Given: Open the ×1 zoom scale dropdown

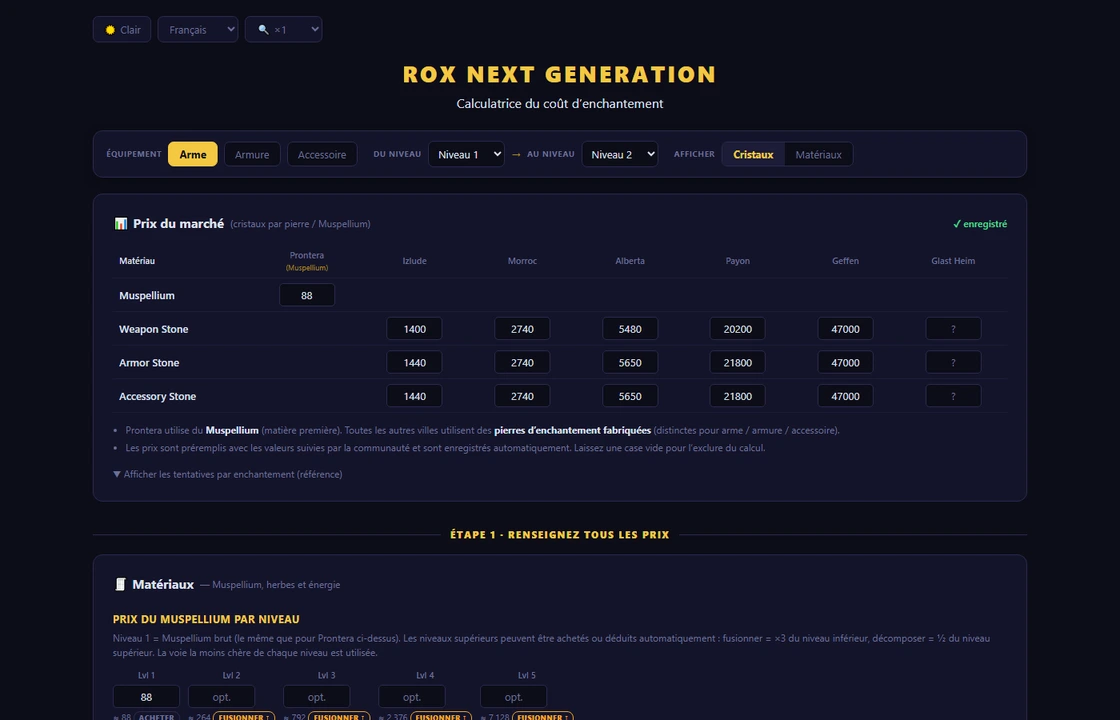Looking at the screenshot, I should (284, 29).
